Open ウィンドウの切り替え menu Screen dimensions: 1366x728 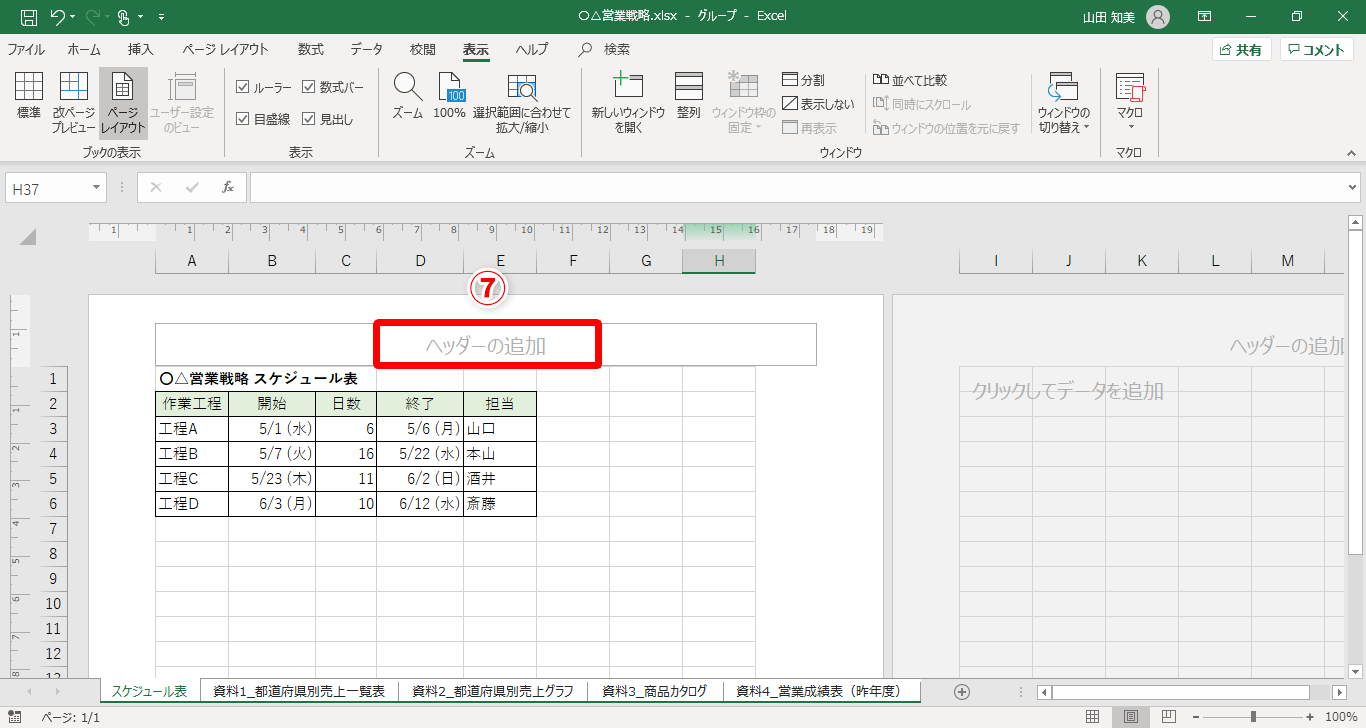click(x=1064, y=102)
